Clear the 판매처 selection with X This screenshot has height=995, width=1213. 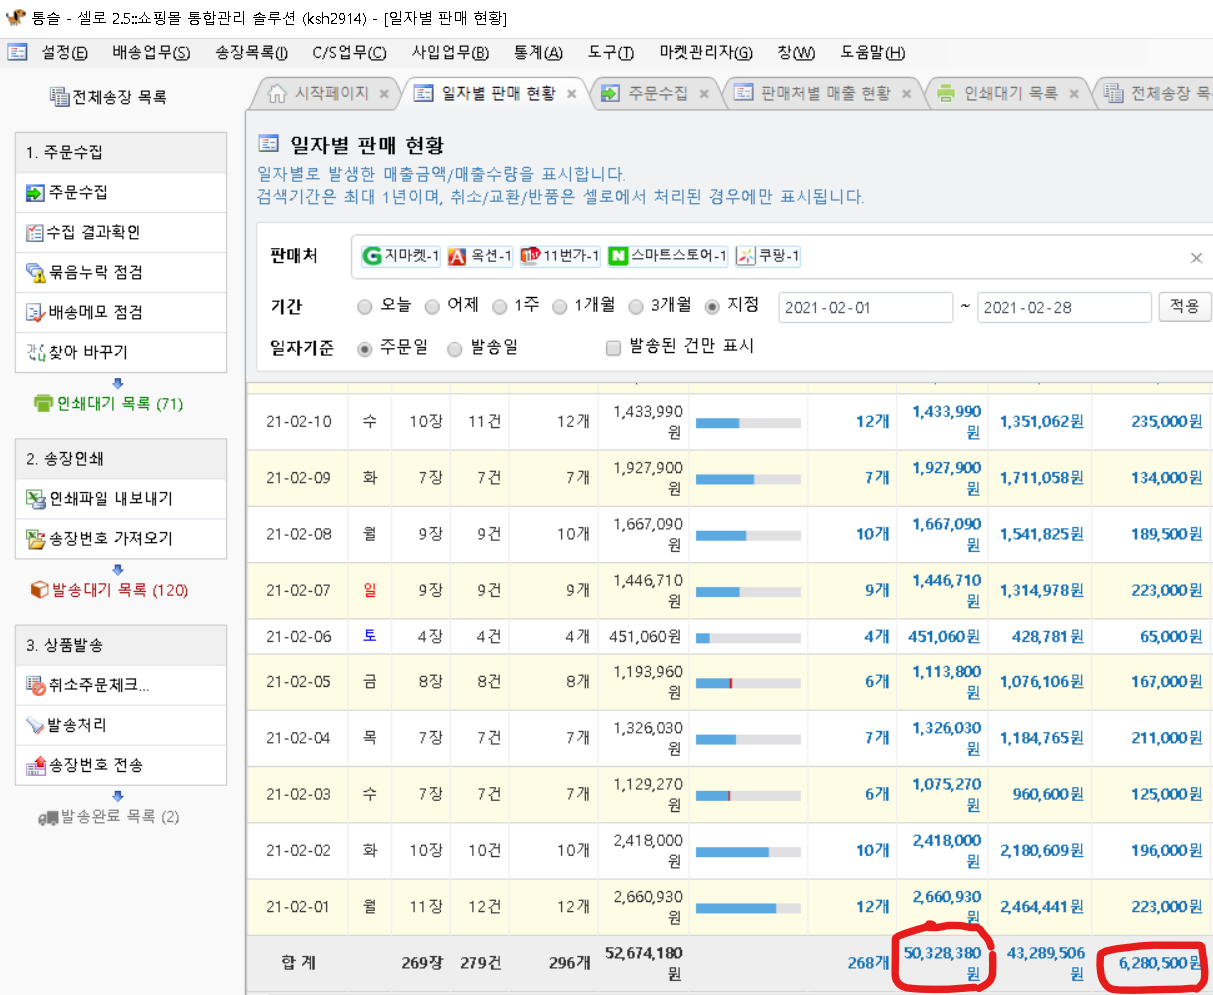click(x=1196, y=258)
